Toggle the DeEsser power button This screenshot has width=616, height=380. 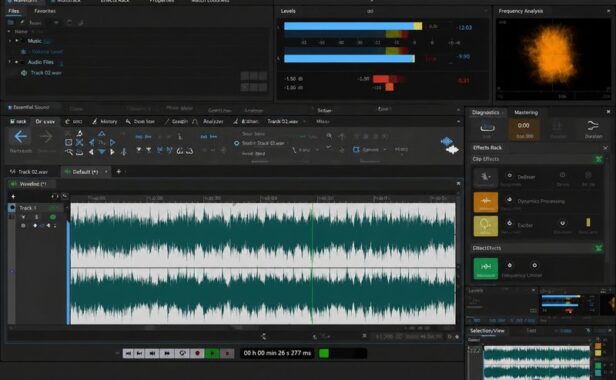[x=510, y=175]
